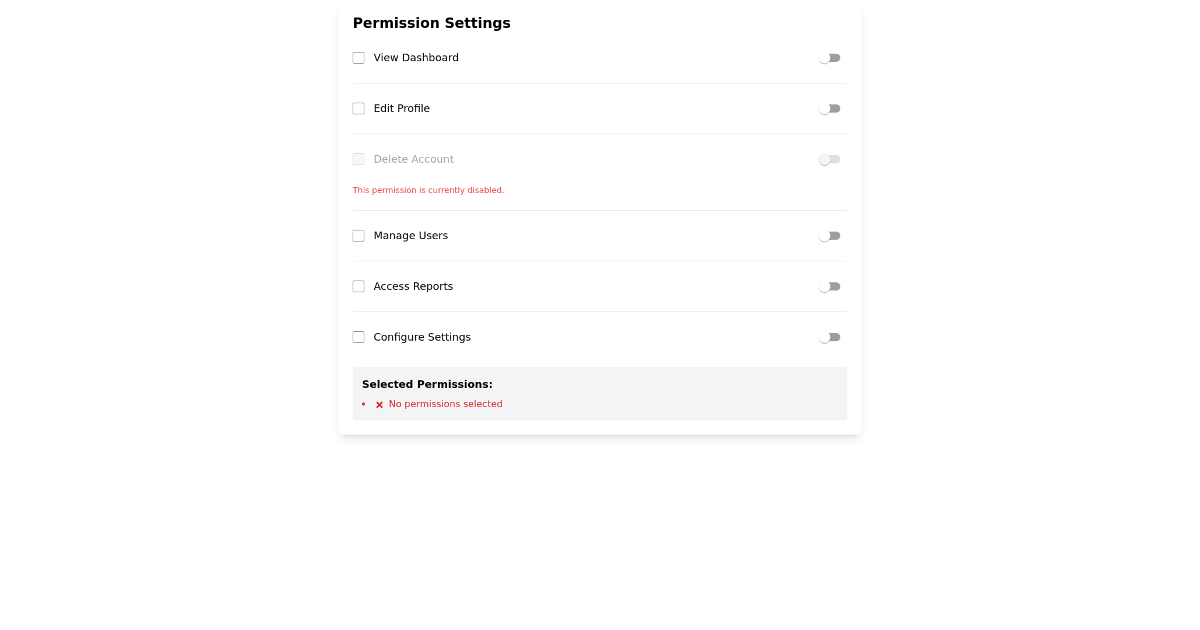
Task: Click the disabled permission warning message
Action: [x=428, y=190]
